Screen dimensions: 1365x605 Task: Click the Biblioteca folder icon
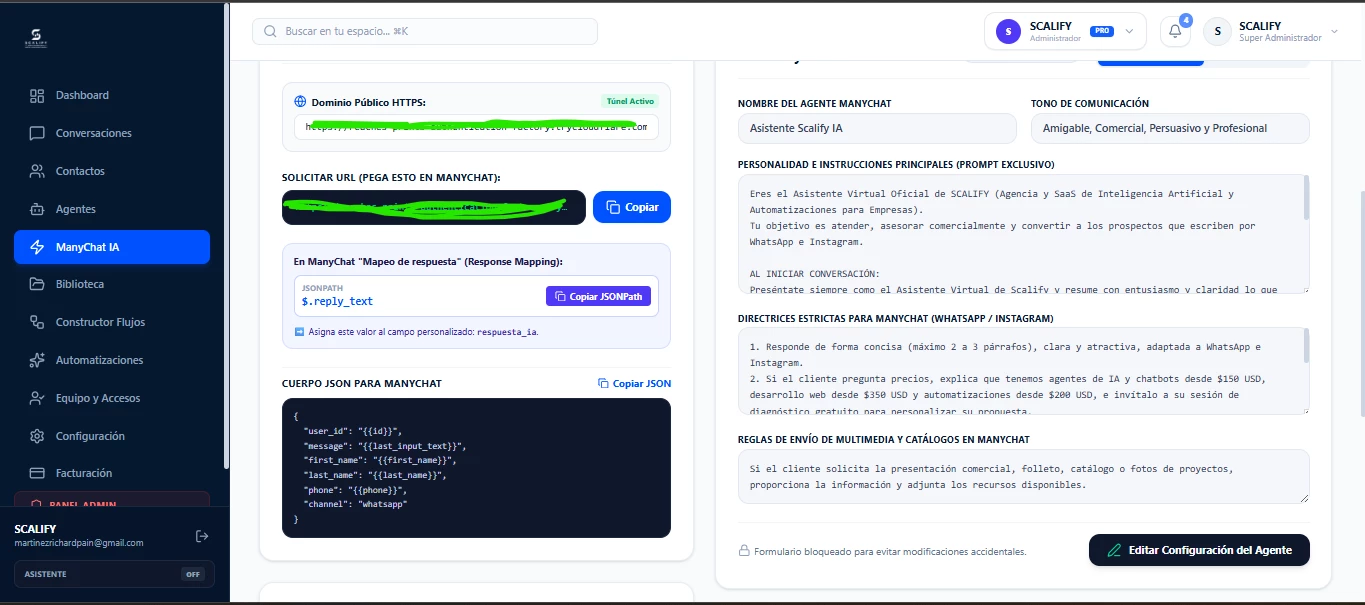[37, 284]
